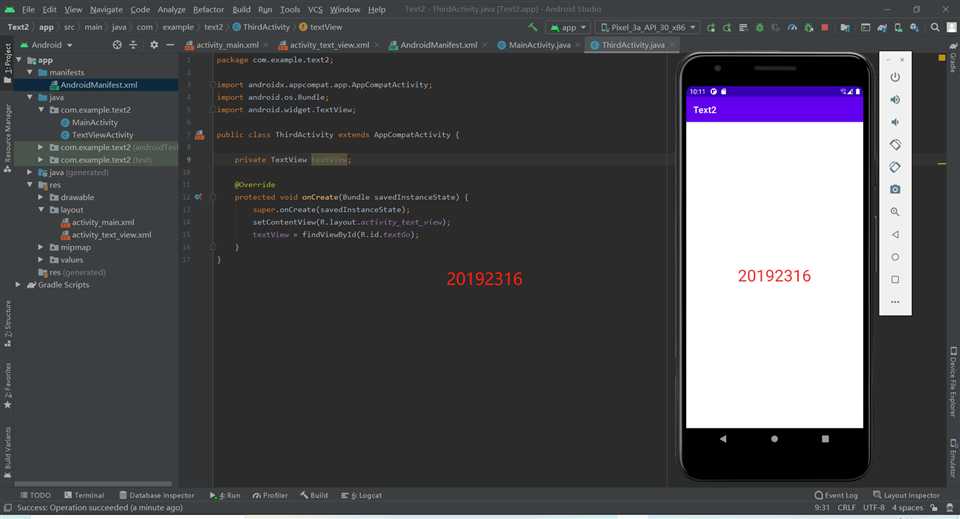Select MainActivity in project tree
This screenshot has width=960, height=519.
(x=95, y=122)
